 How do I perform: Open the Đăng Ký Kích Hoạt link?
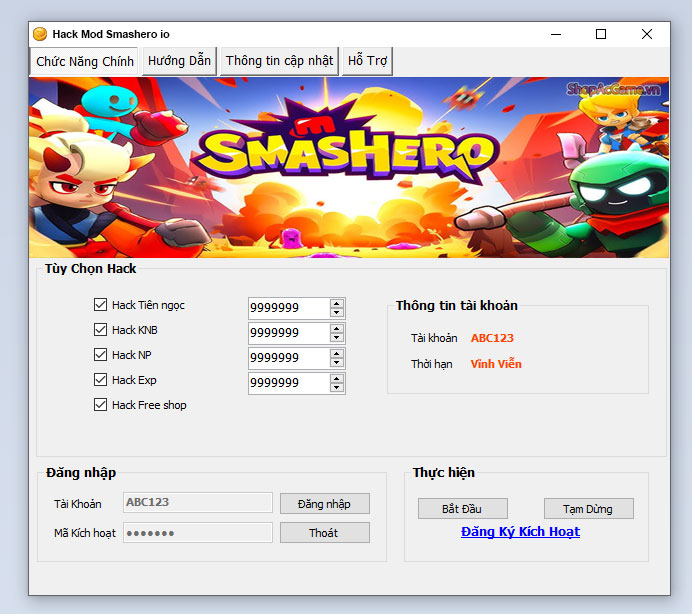point(520,532)
